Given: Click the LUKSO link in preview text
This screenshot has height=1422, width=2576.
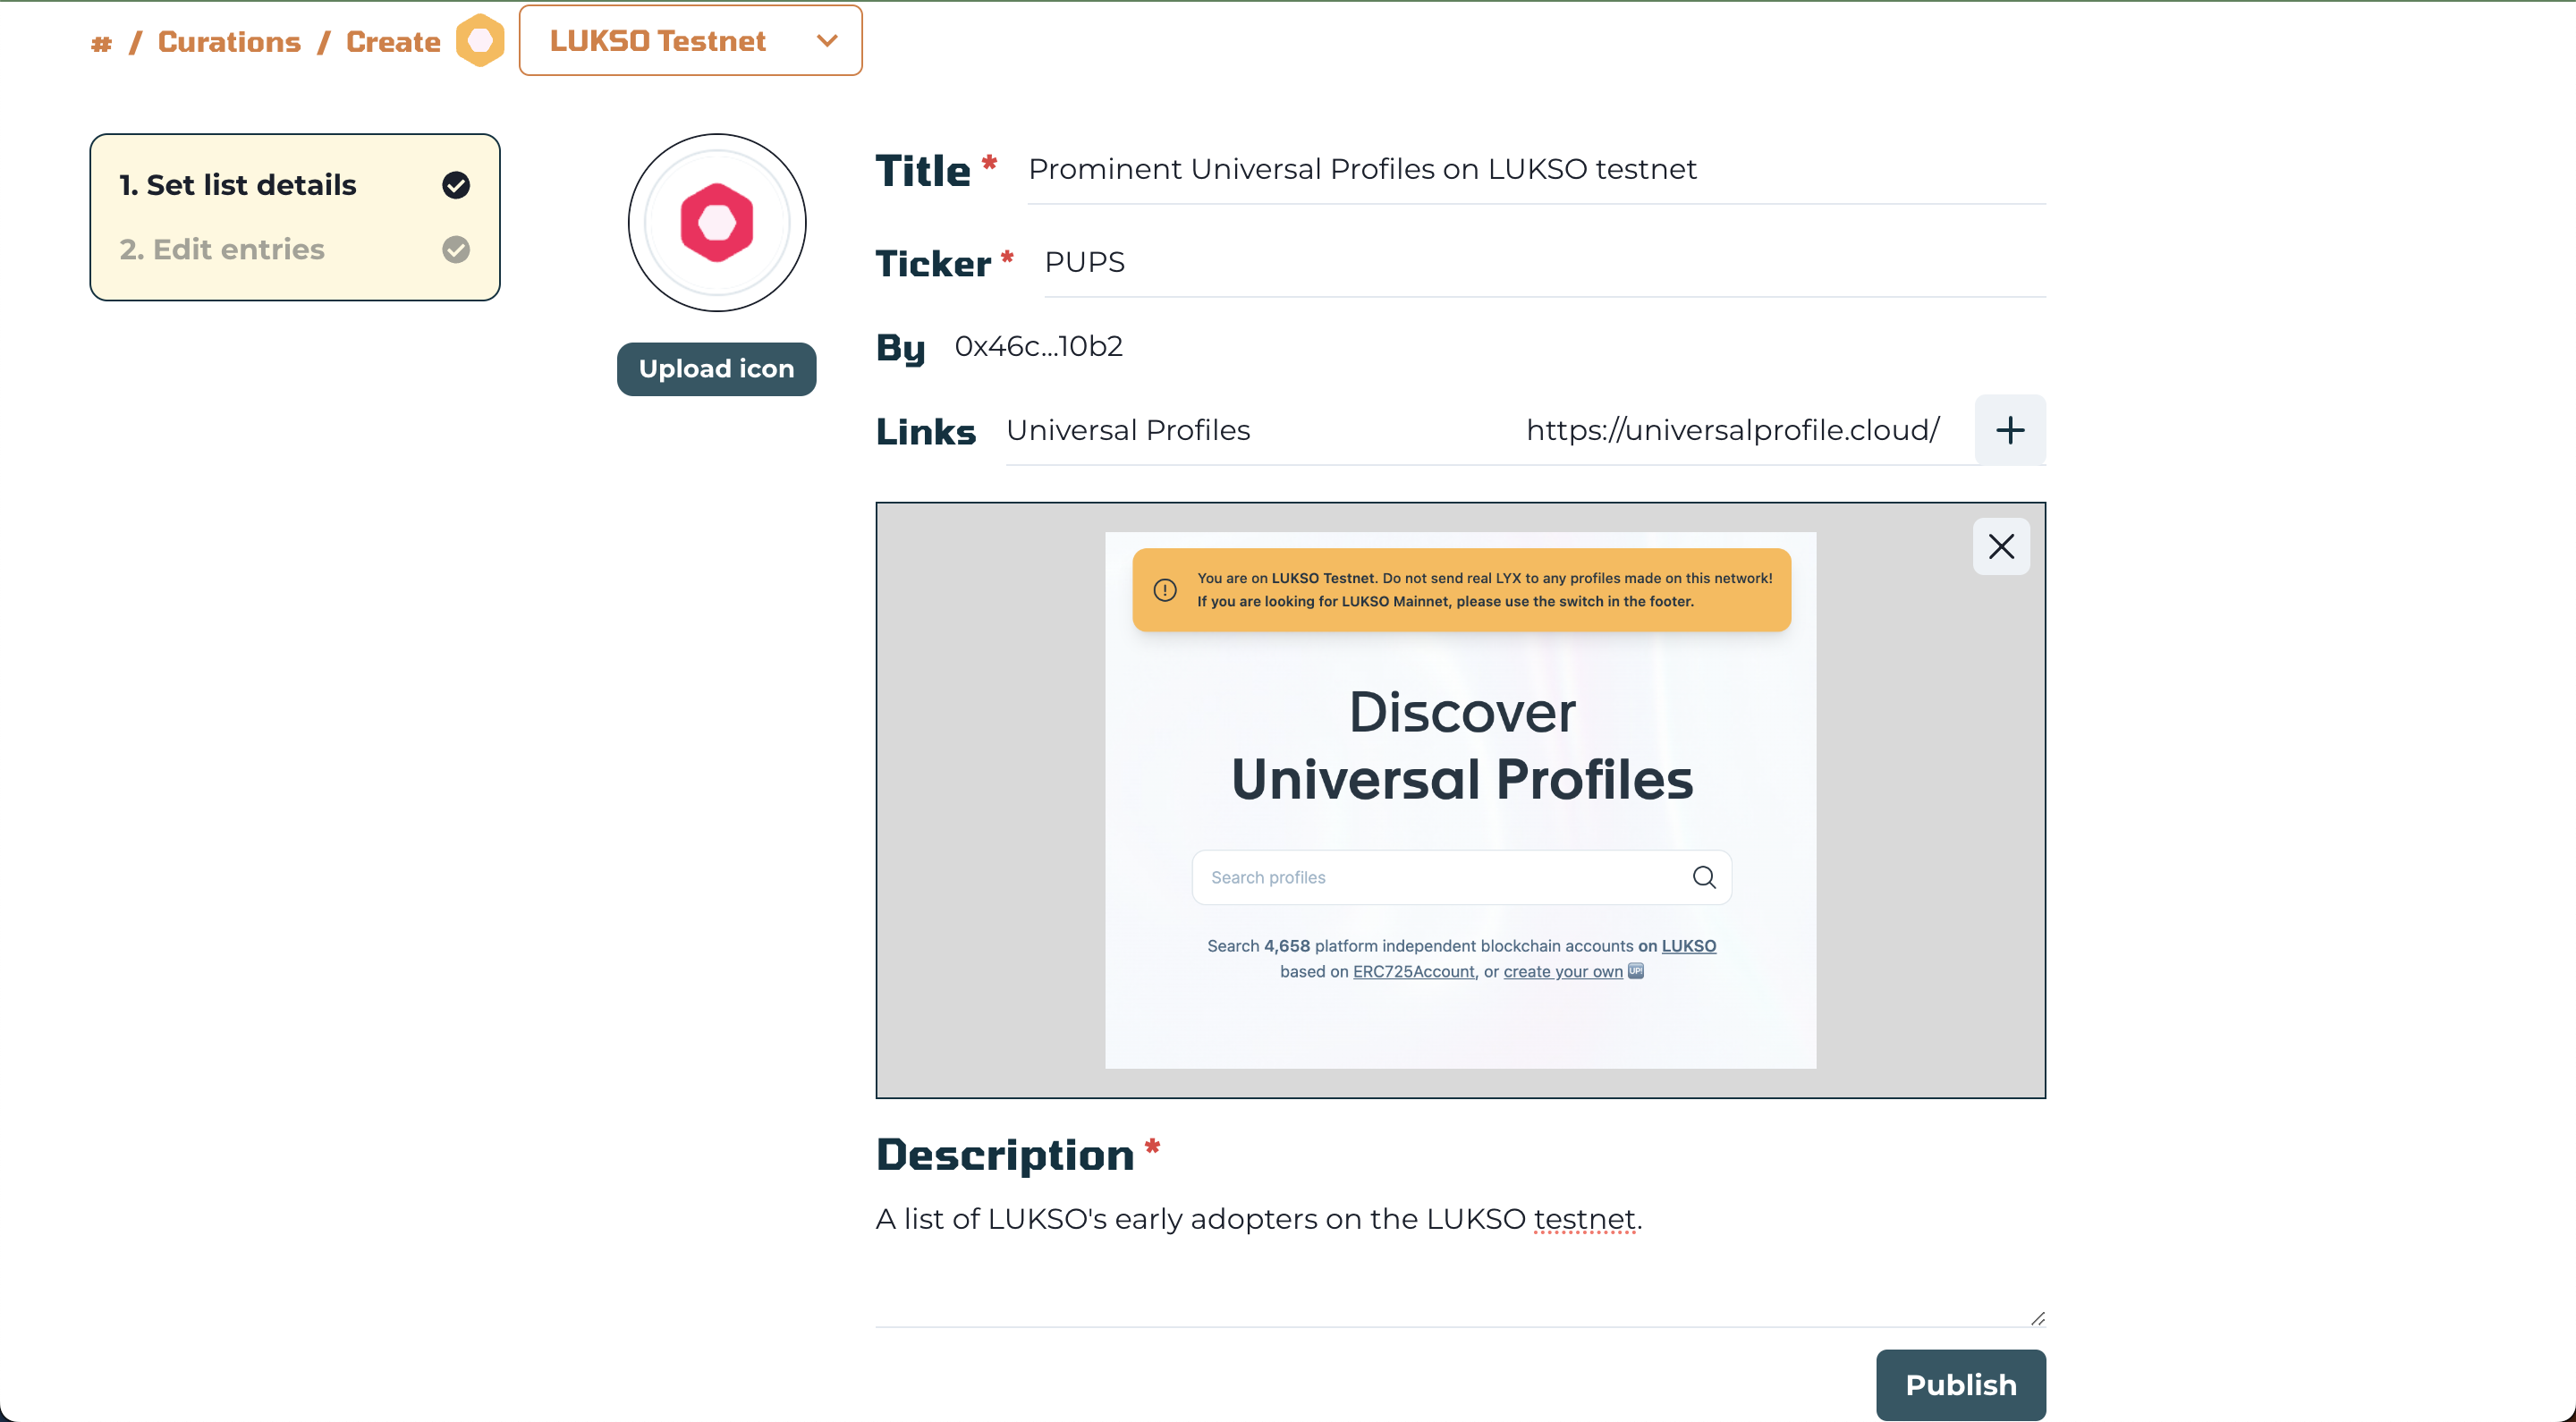Looking at the screenshot, I should click(x=1688, y=946).
